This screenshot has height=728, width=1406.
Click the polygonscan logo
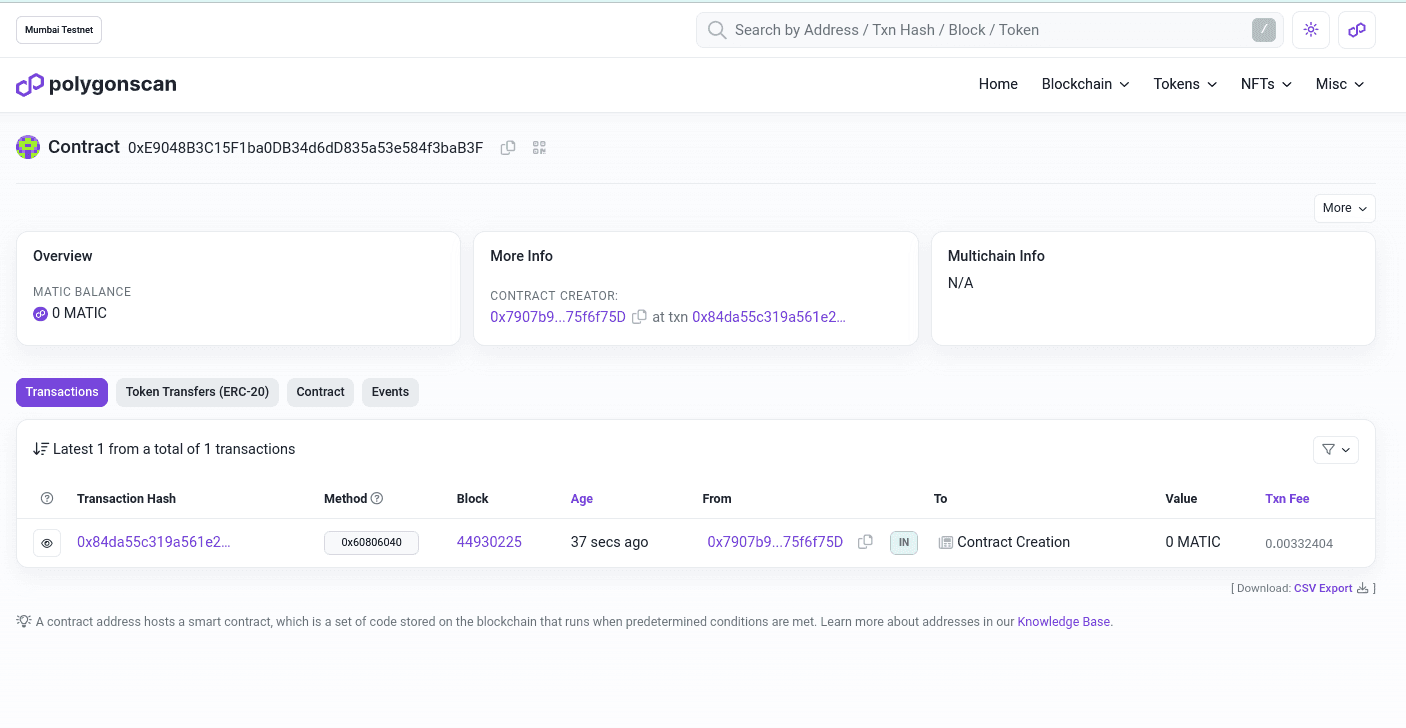pyautogui.click(x=96, y=85)
